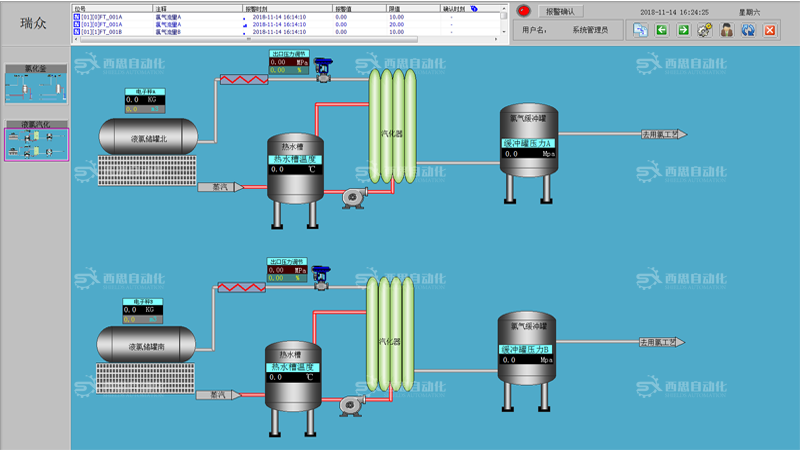
Task: Click the 系统管理员 username field
Action: (590, 30)
